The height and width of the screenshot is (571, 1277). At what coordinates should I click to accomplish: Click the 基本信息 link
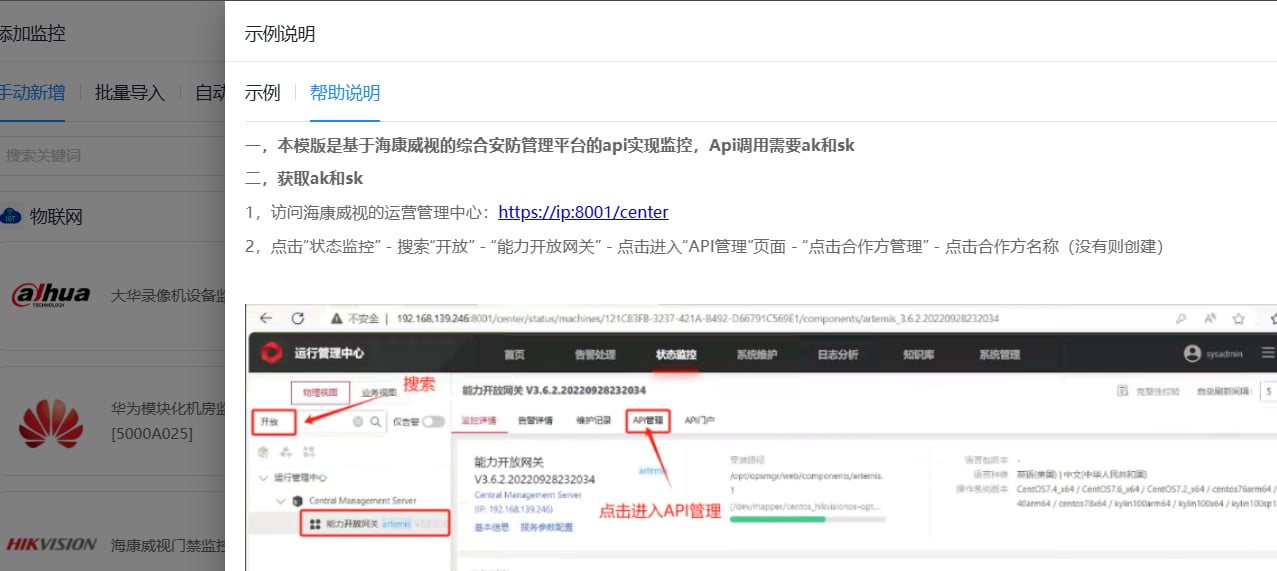click(x=491, y=527)
